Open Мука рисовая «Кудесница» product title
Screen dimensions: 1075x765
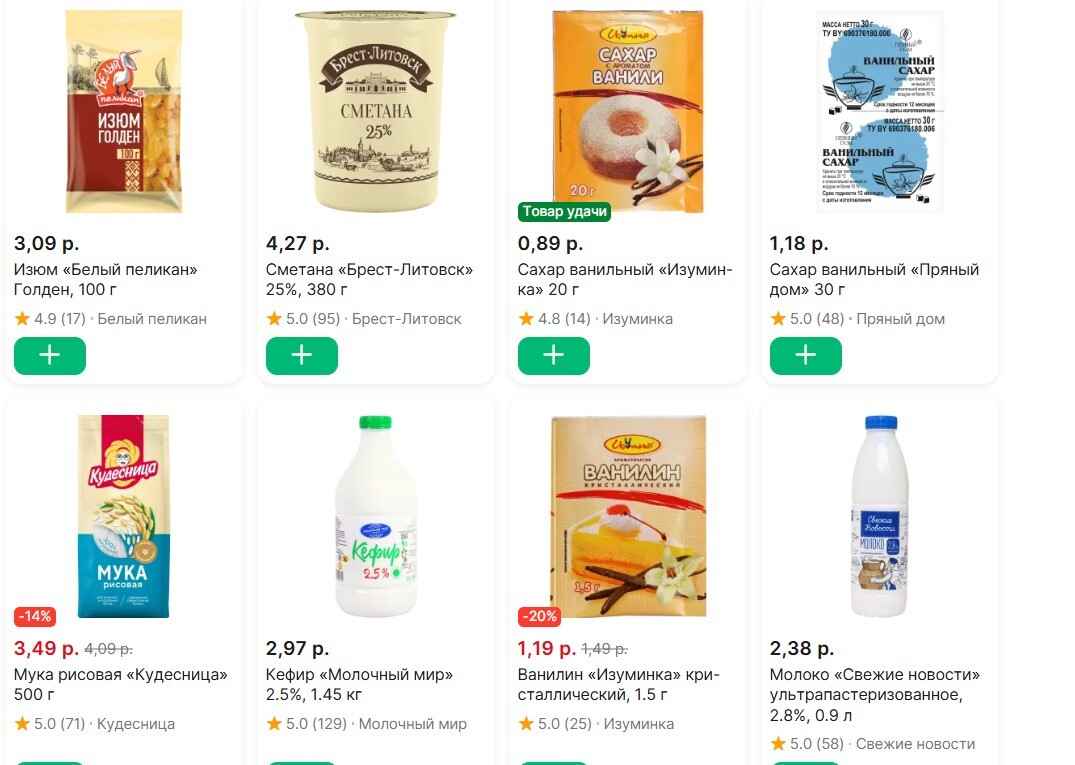coord(120,684)
